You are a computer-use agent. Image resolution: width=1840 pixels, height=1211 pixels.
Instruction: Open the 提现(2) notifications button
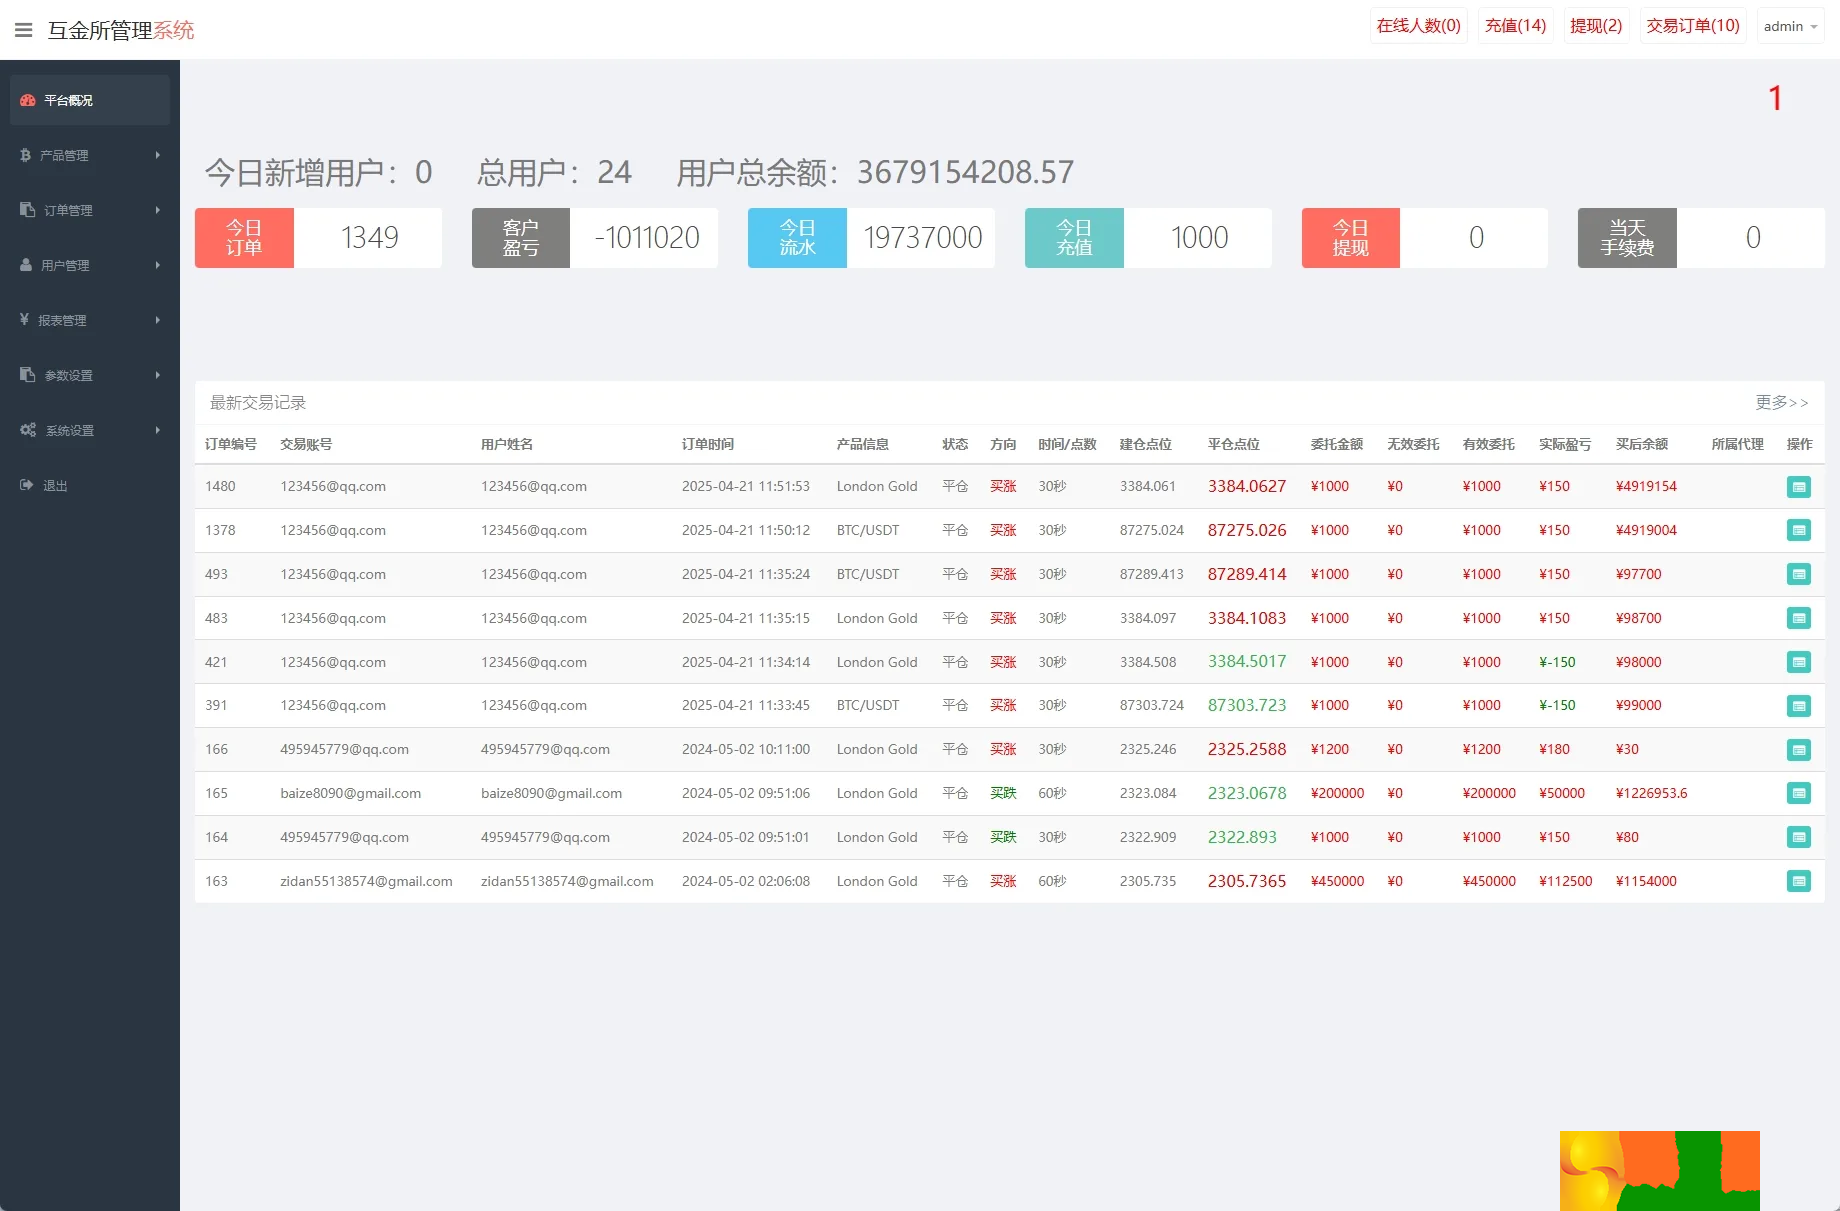1595,26
